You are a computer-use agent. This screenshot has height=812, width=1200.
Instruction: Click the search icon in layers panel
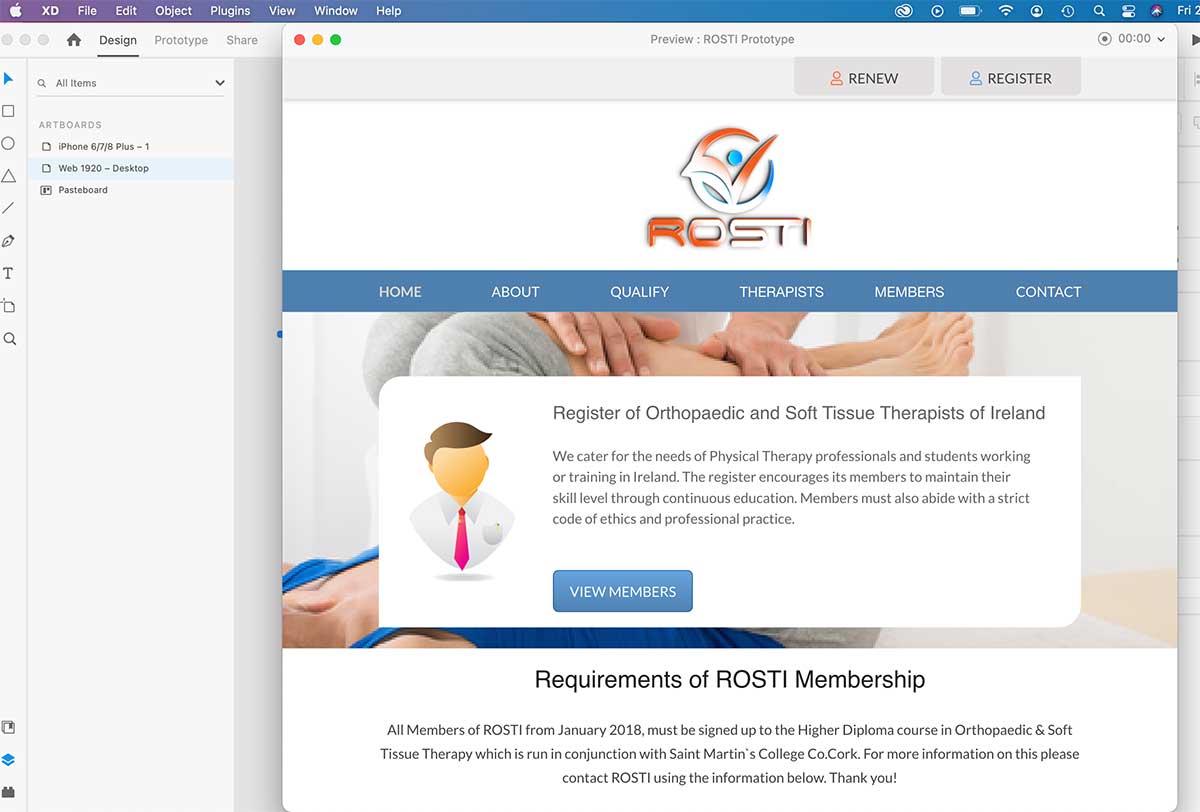pos(42,84)
